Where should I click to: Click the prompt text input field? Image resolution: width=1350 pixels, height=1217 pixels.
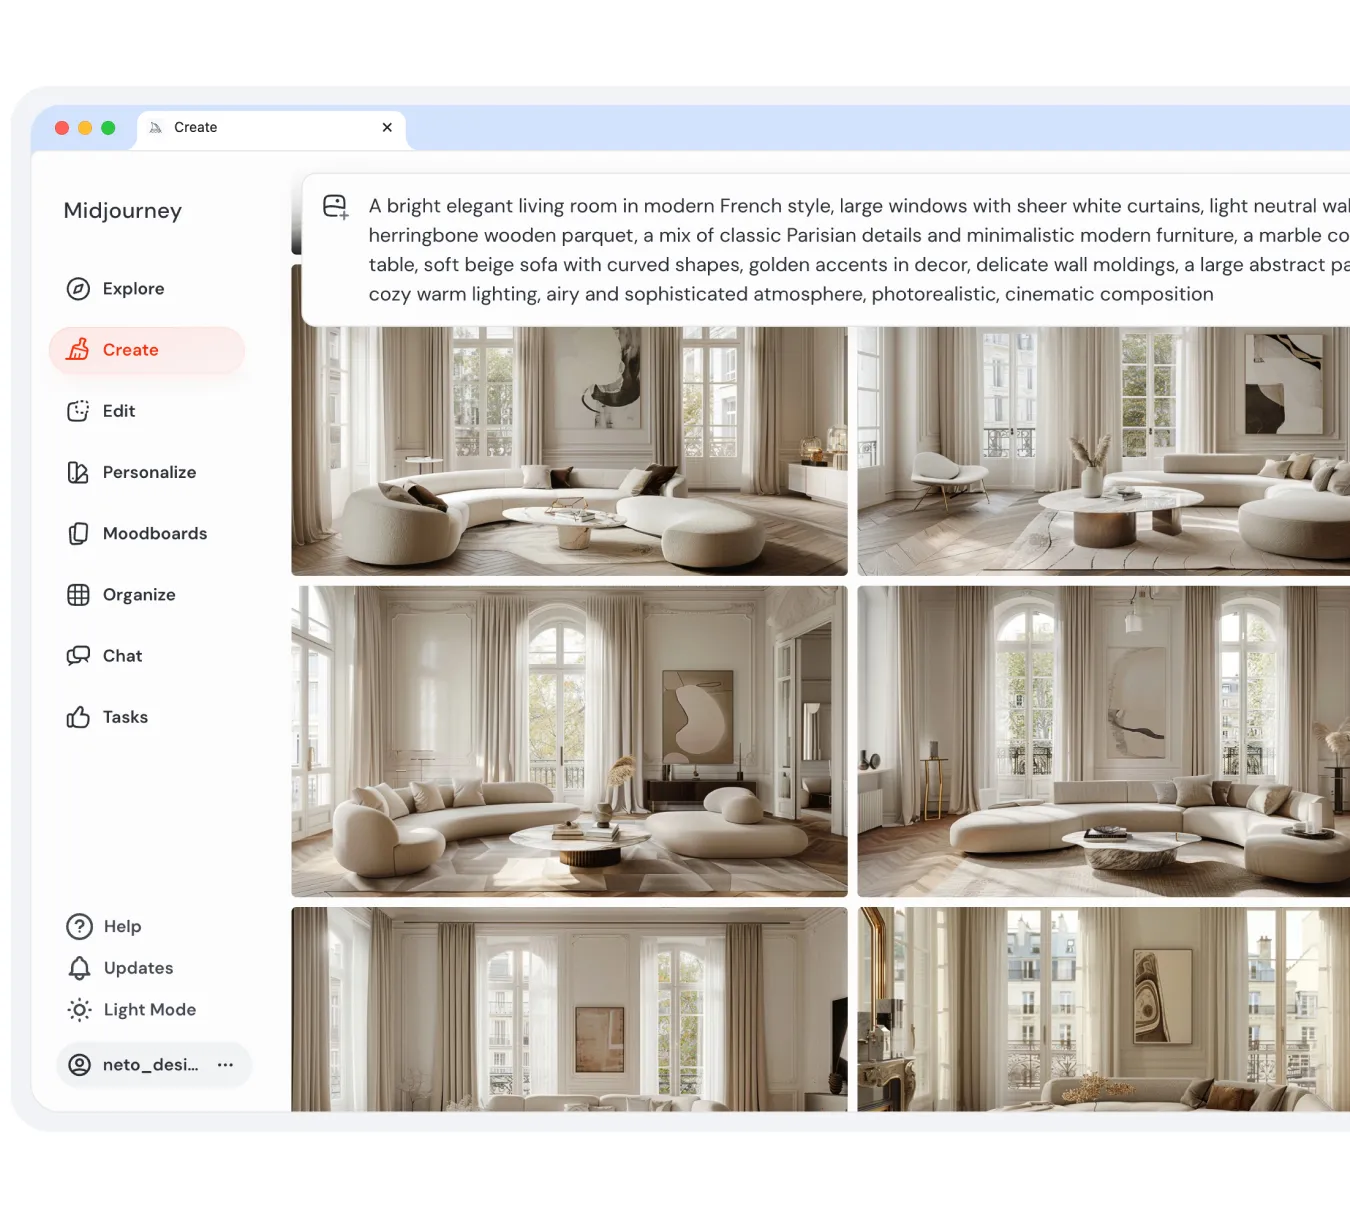tap(850, 250)
